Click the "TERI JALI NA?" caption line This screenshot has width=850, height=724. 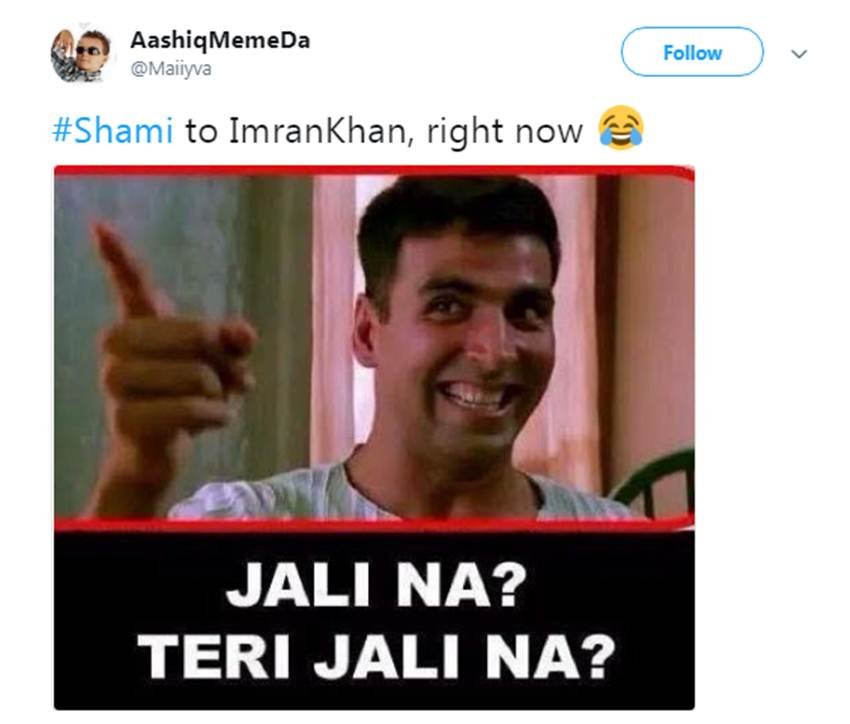tap(376, 656)
